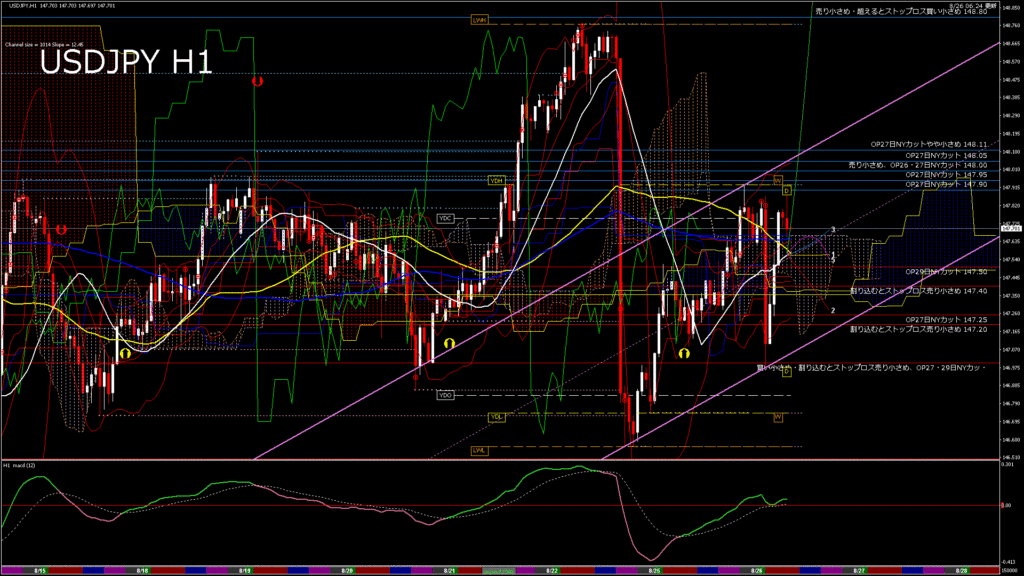1024x576 pixels.
Task: Select the H1 macd (12) indicator label
Action: pyautogui.click(x=22, y=466)
